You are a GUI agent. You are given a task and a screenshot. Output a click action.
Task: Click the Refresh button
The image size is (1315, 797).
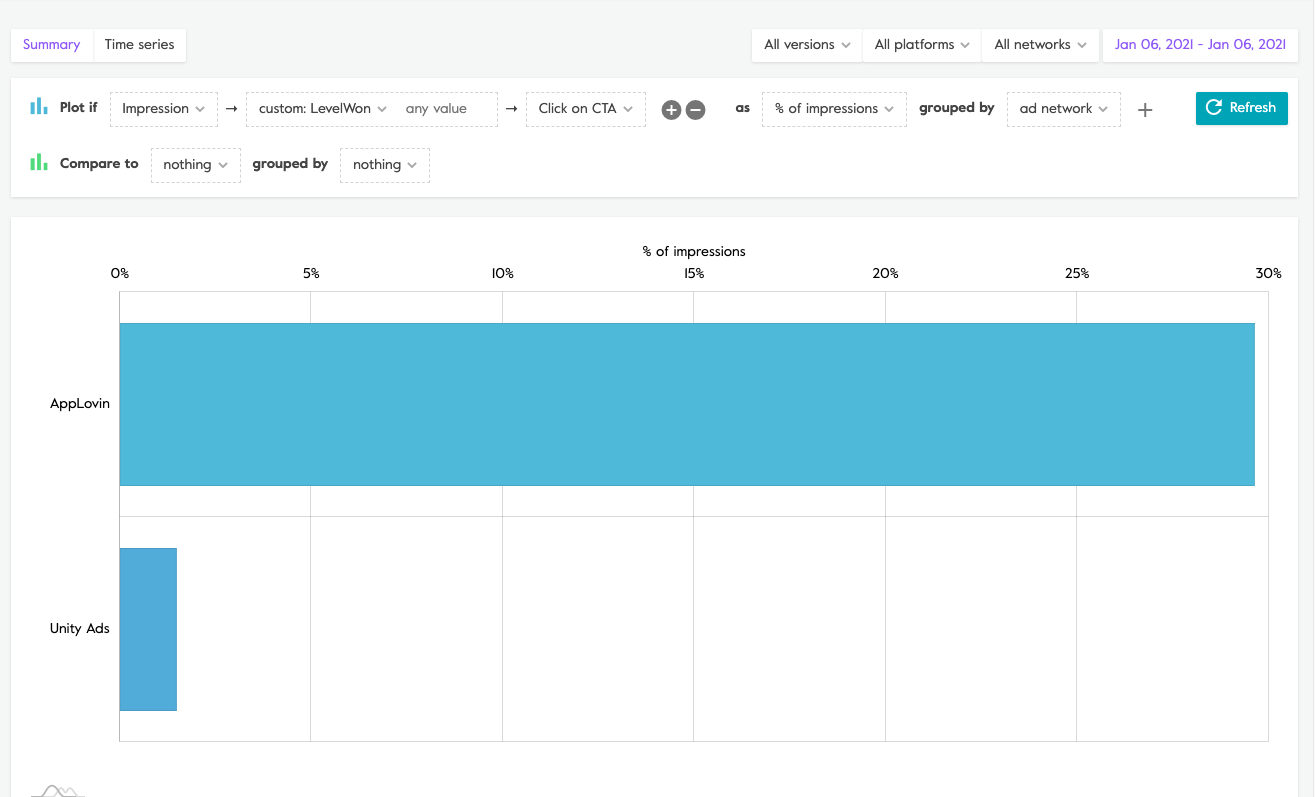click(x=1242, y=108)
